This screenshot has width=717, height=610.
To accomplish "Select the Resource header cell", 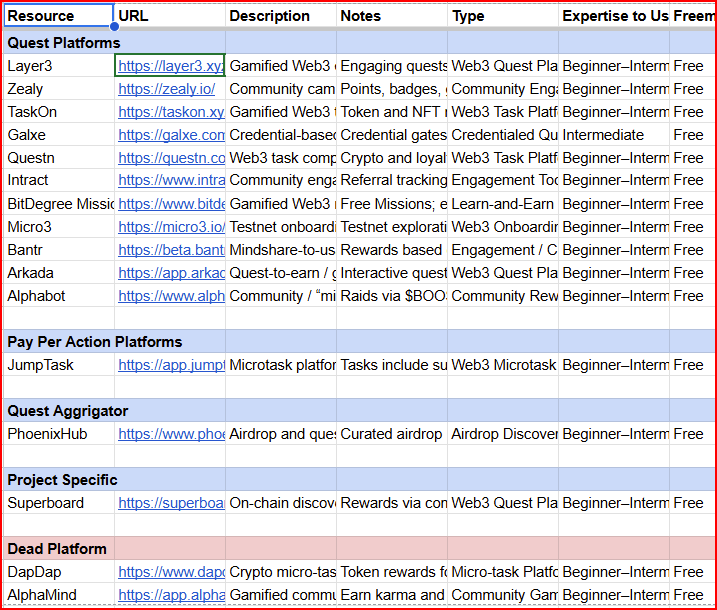I will [58, 16].
